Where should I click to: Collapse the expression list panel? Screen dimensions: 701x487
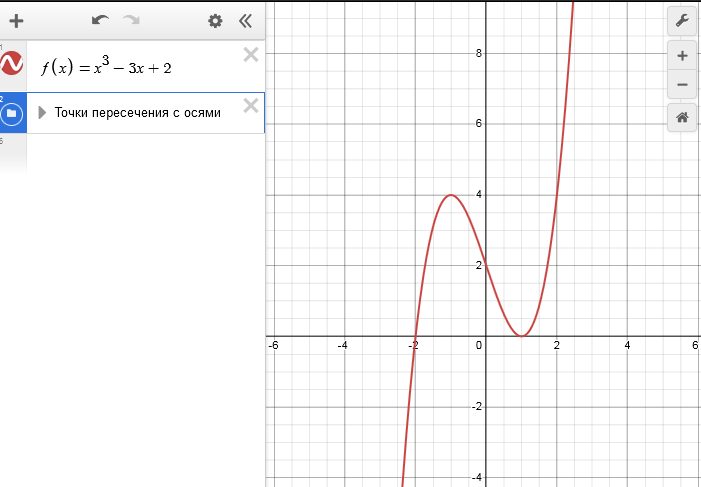point(245,20)
